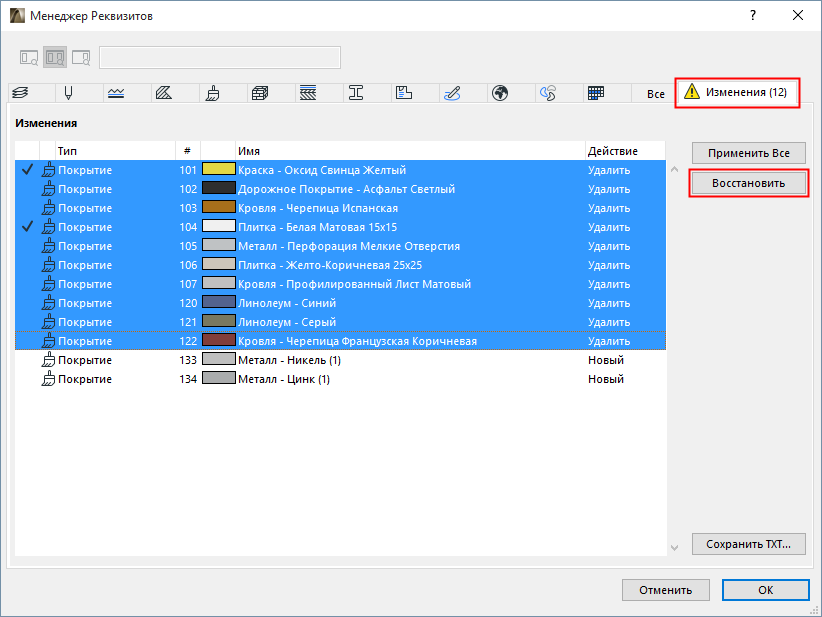The width and height of the screenshot is (822, 617).
Task: Close the Менеджер Реквизитов dialog
Action: (798, 15)
